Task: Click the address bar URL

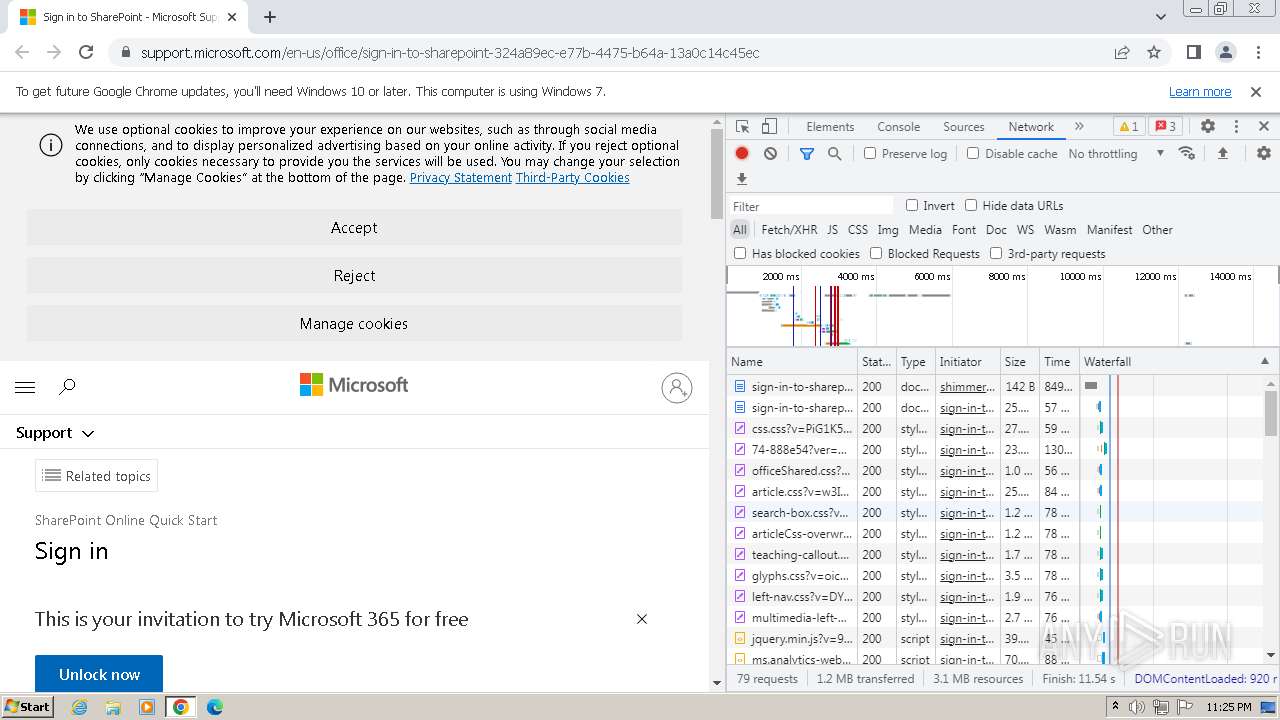Action: pos(450,53)
